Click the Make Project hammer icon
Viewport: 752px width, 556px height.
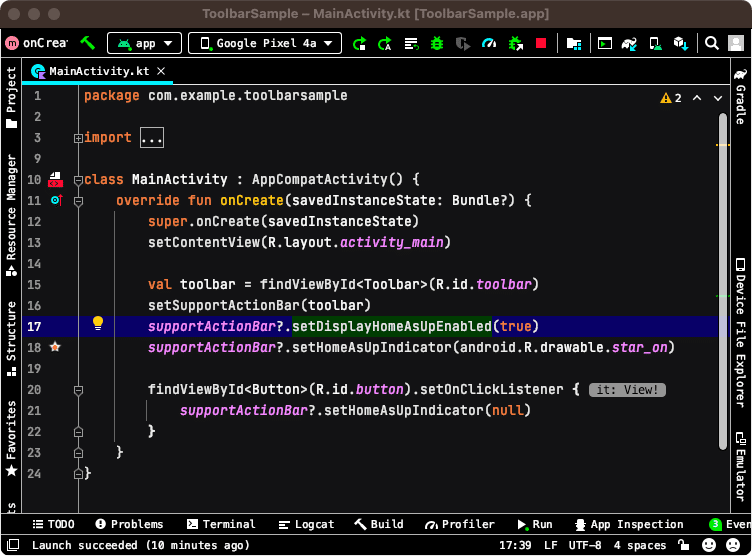[x=87, y=43]
